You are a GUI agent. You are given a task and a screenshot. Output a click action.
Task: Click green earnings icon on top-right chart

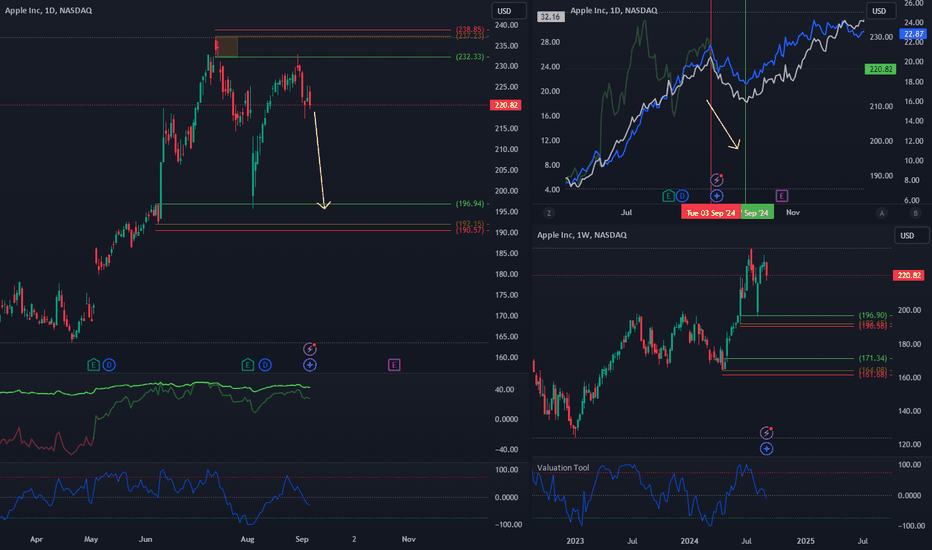coord(668,196)
